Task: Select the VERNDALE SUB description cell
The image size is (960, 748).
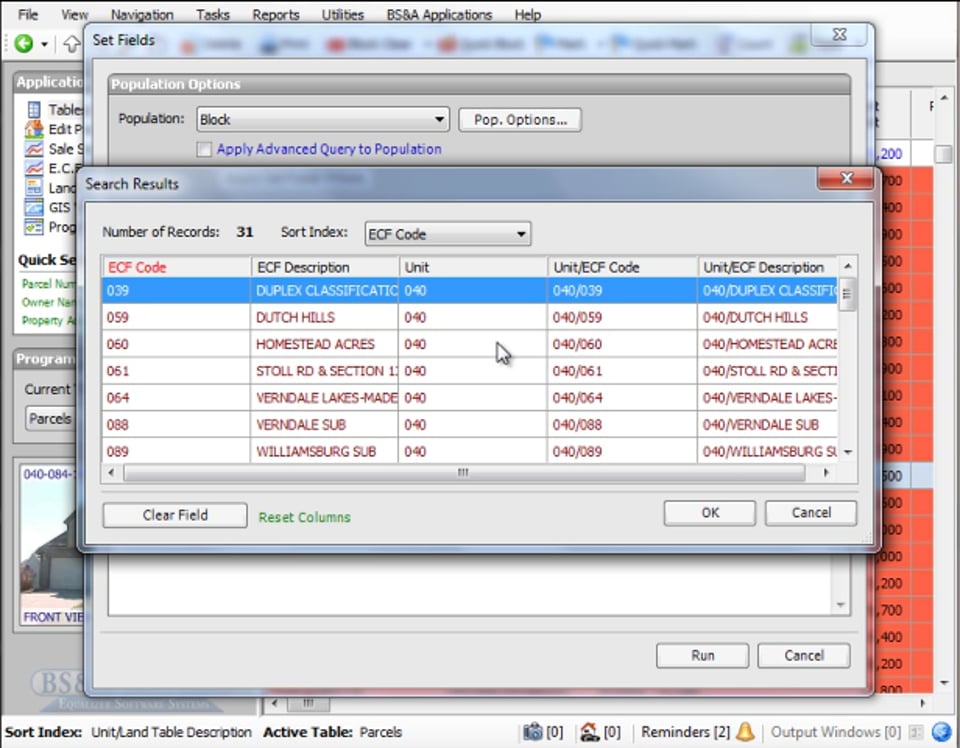Action: pos(324,425)
